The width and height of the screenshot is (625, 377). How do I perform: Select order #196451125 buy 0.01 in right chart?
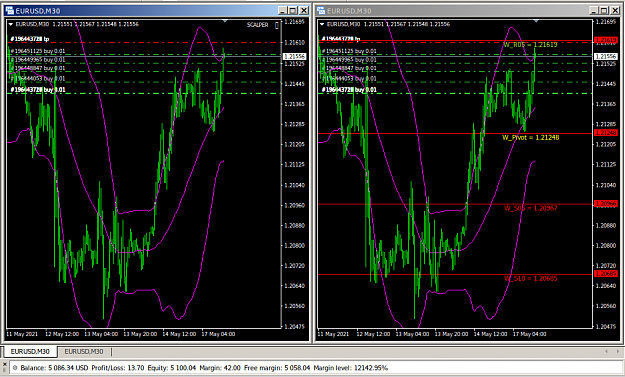coord(349,51)
